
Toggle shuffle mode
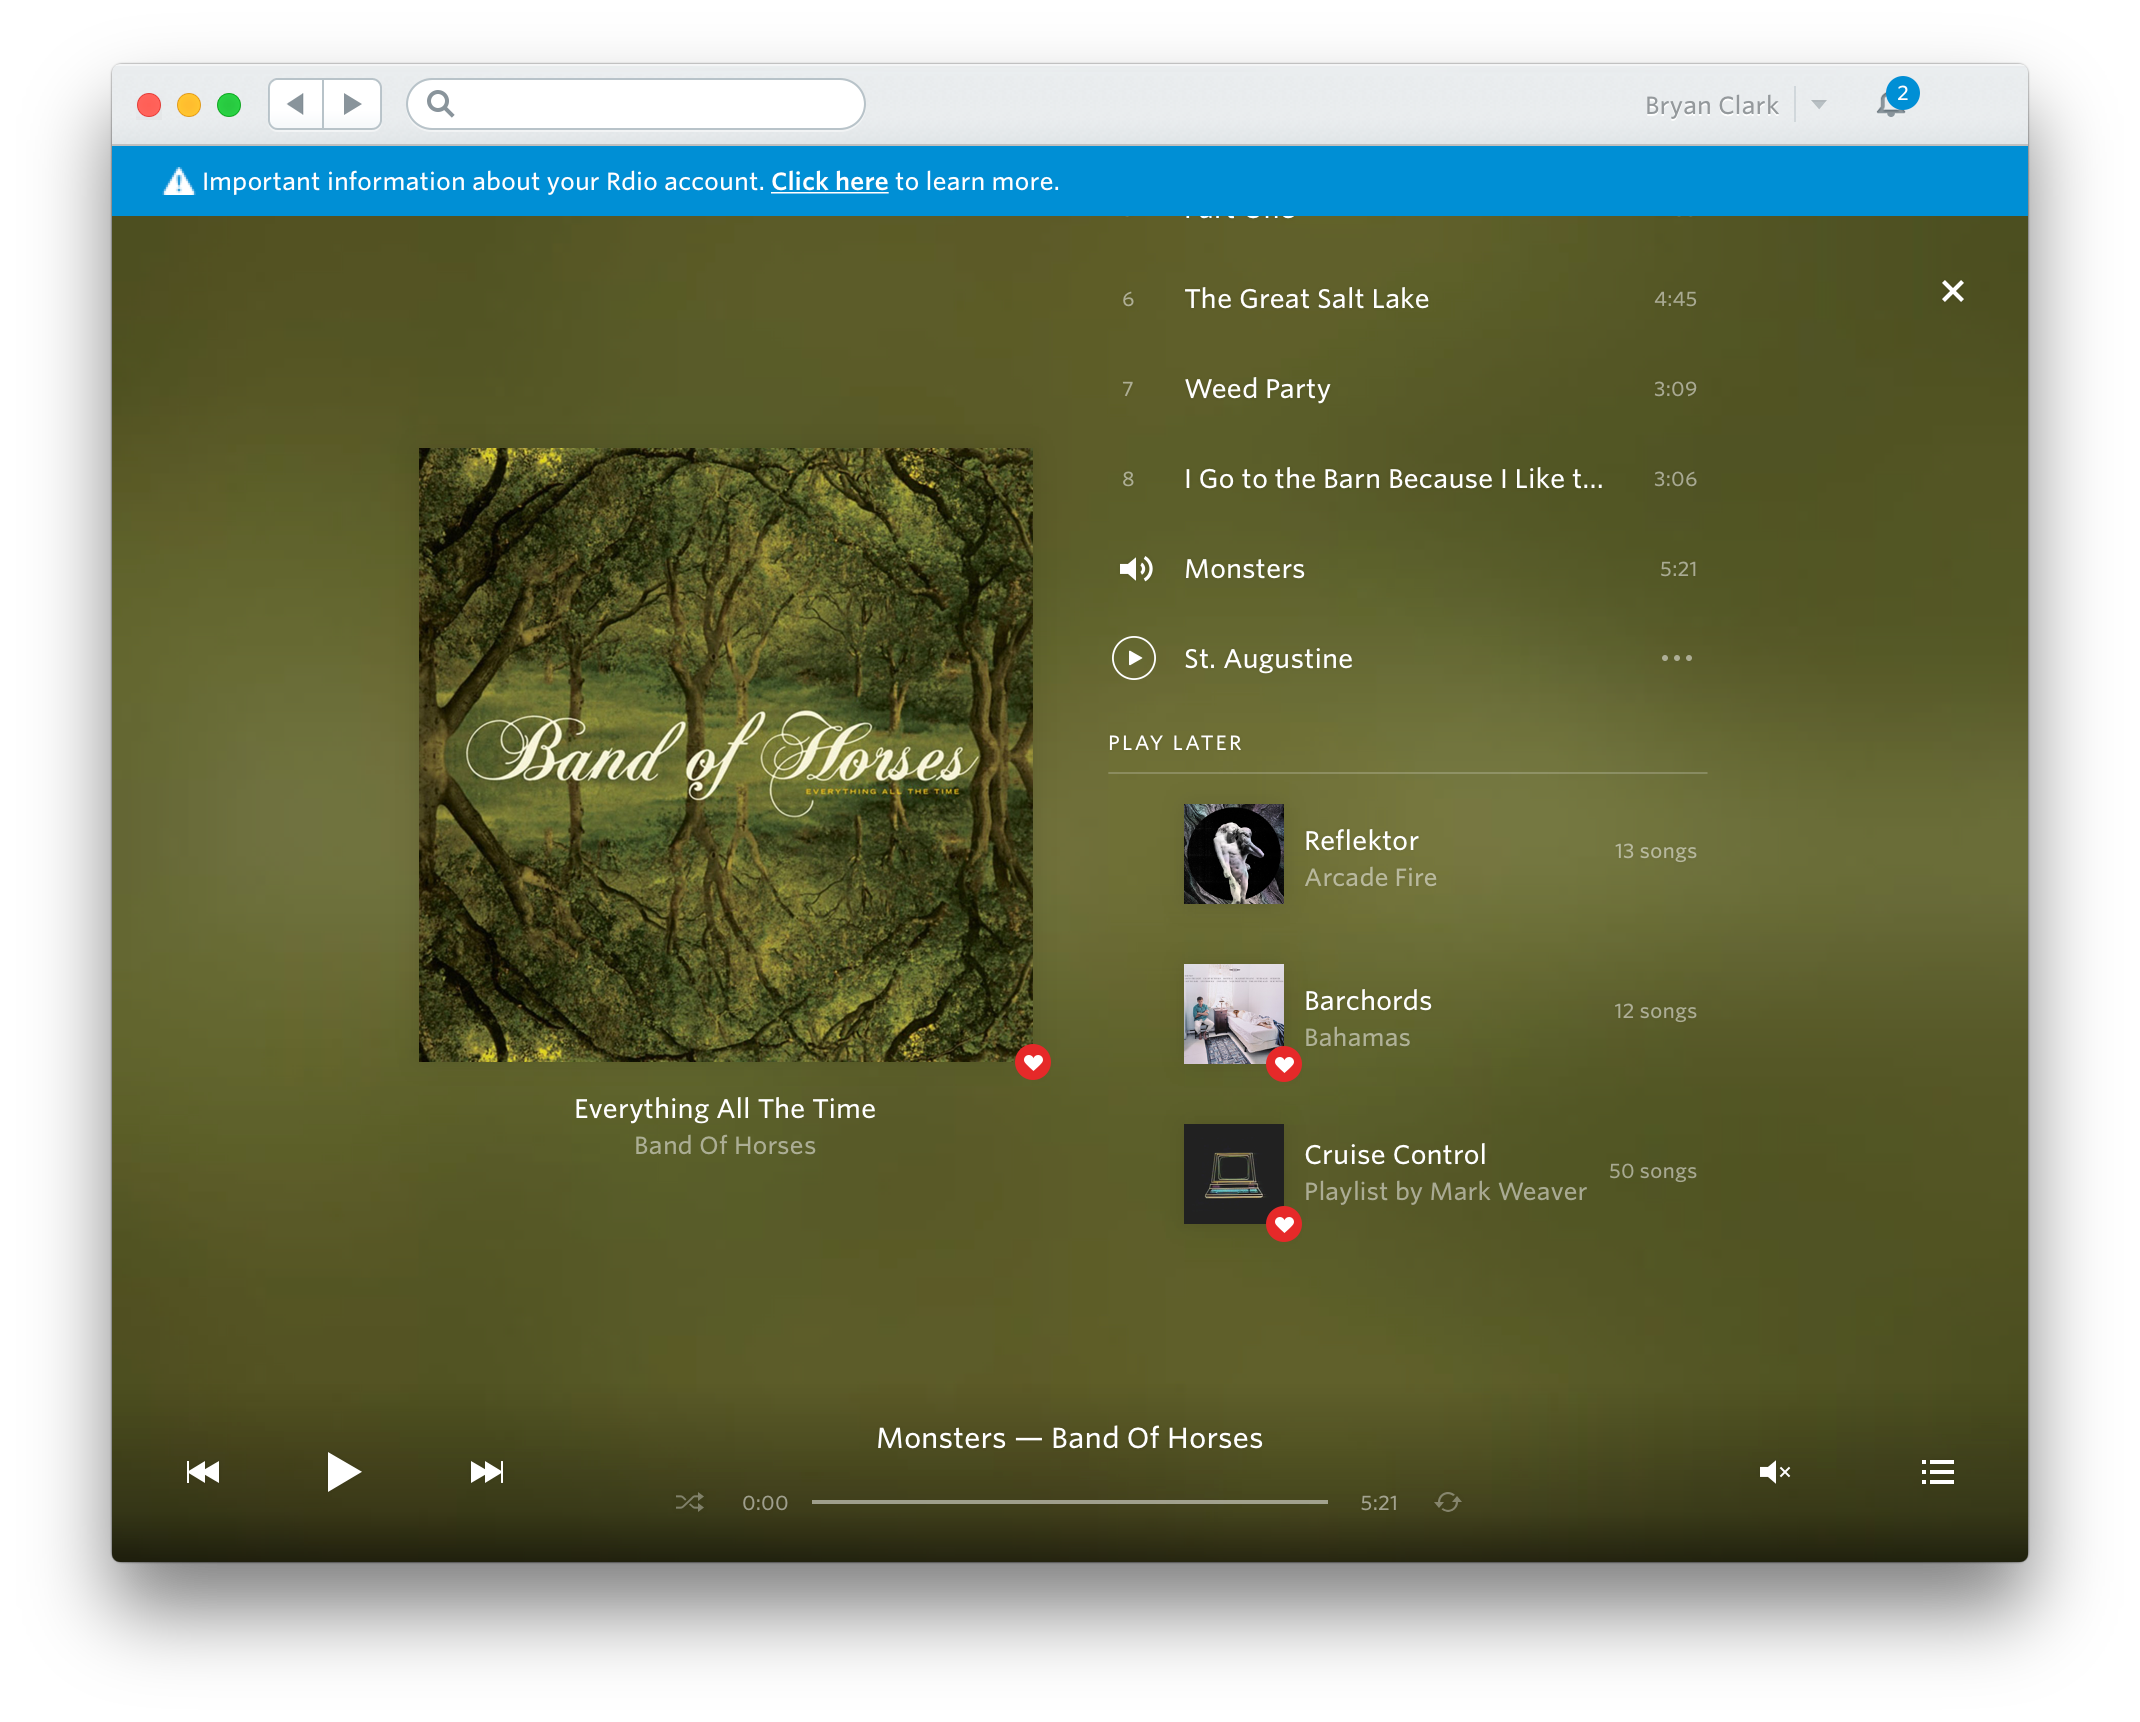click(x=689, y=1502)
